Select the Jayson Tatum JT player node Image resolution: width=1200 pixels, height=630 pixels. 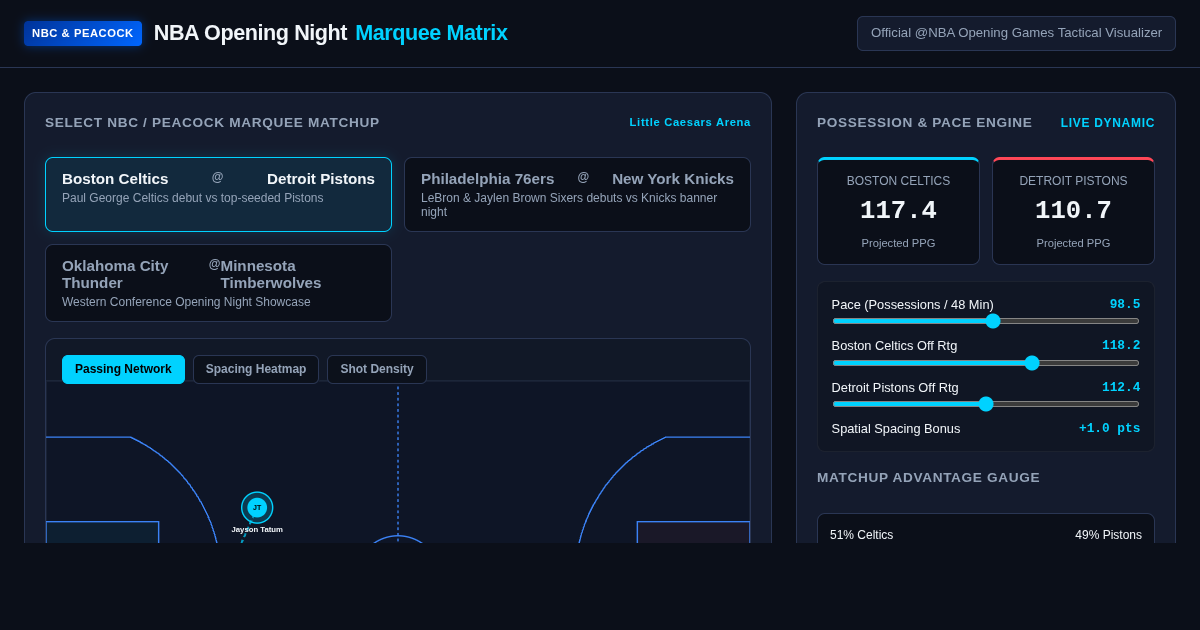pos(257,508)
